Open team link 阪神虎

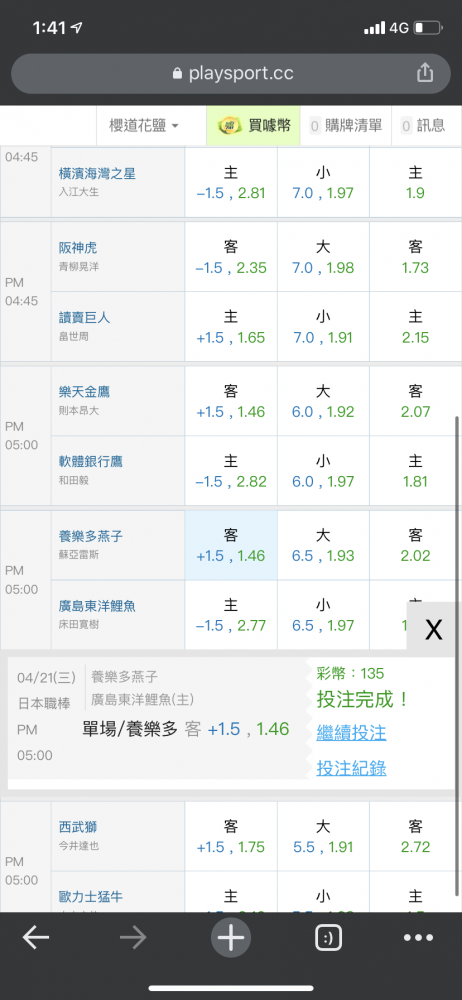[x=78, y=247]
